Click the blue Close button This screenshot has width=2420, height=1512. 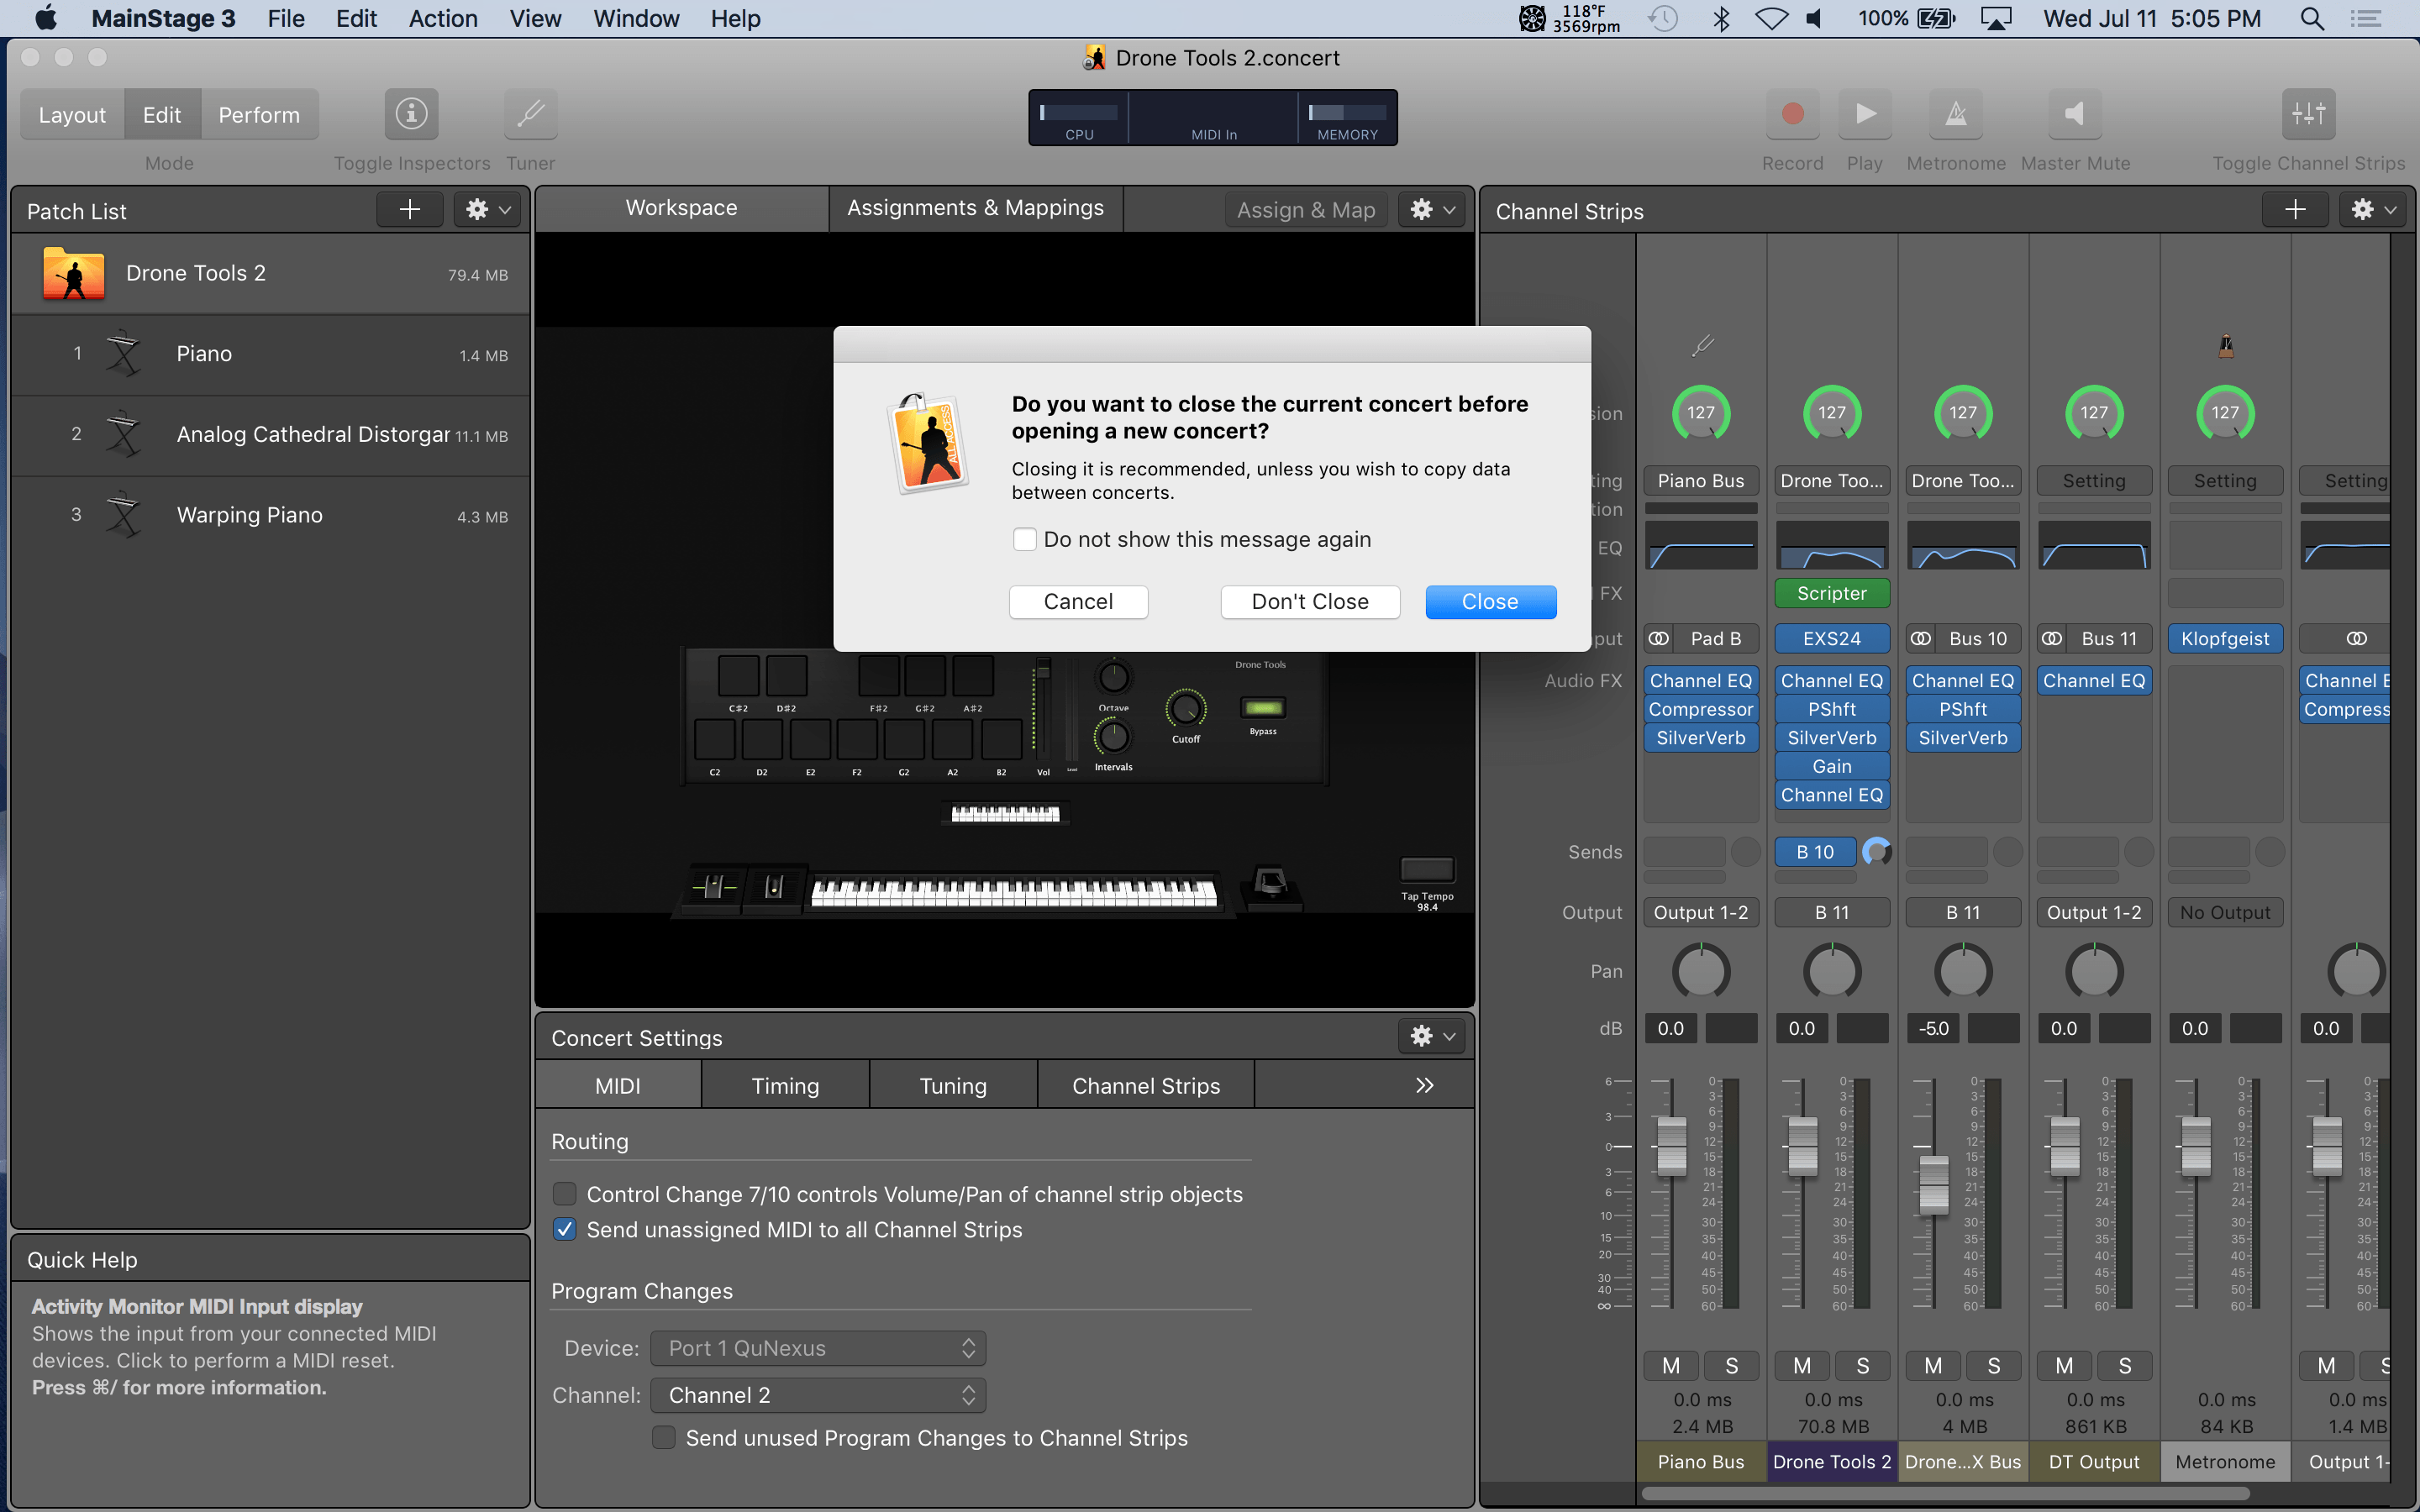pyautogui.click(x=1490, y=601)
